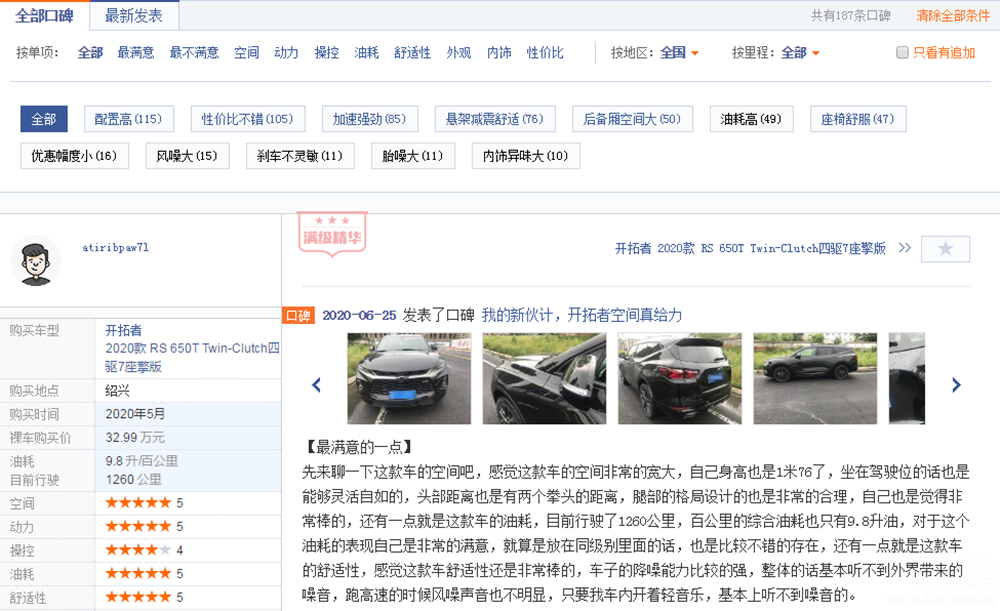Click the orange 口碑 label icon
1000x611 pixels.
click(298, 315)
